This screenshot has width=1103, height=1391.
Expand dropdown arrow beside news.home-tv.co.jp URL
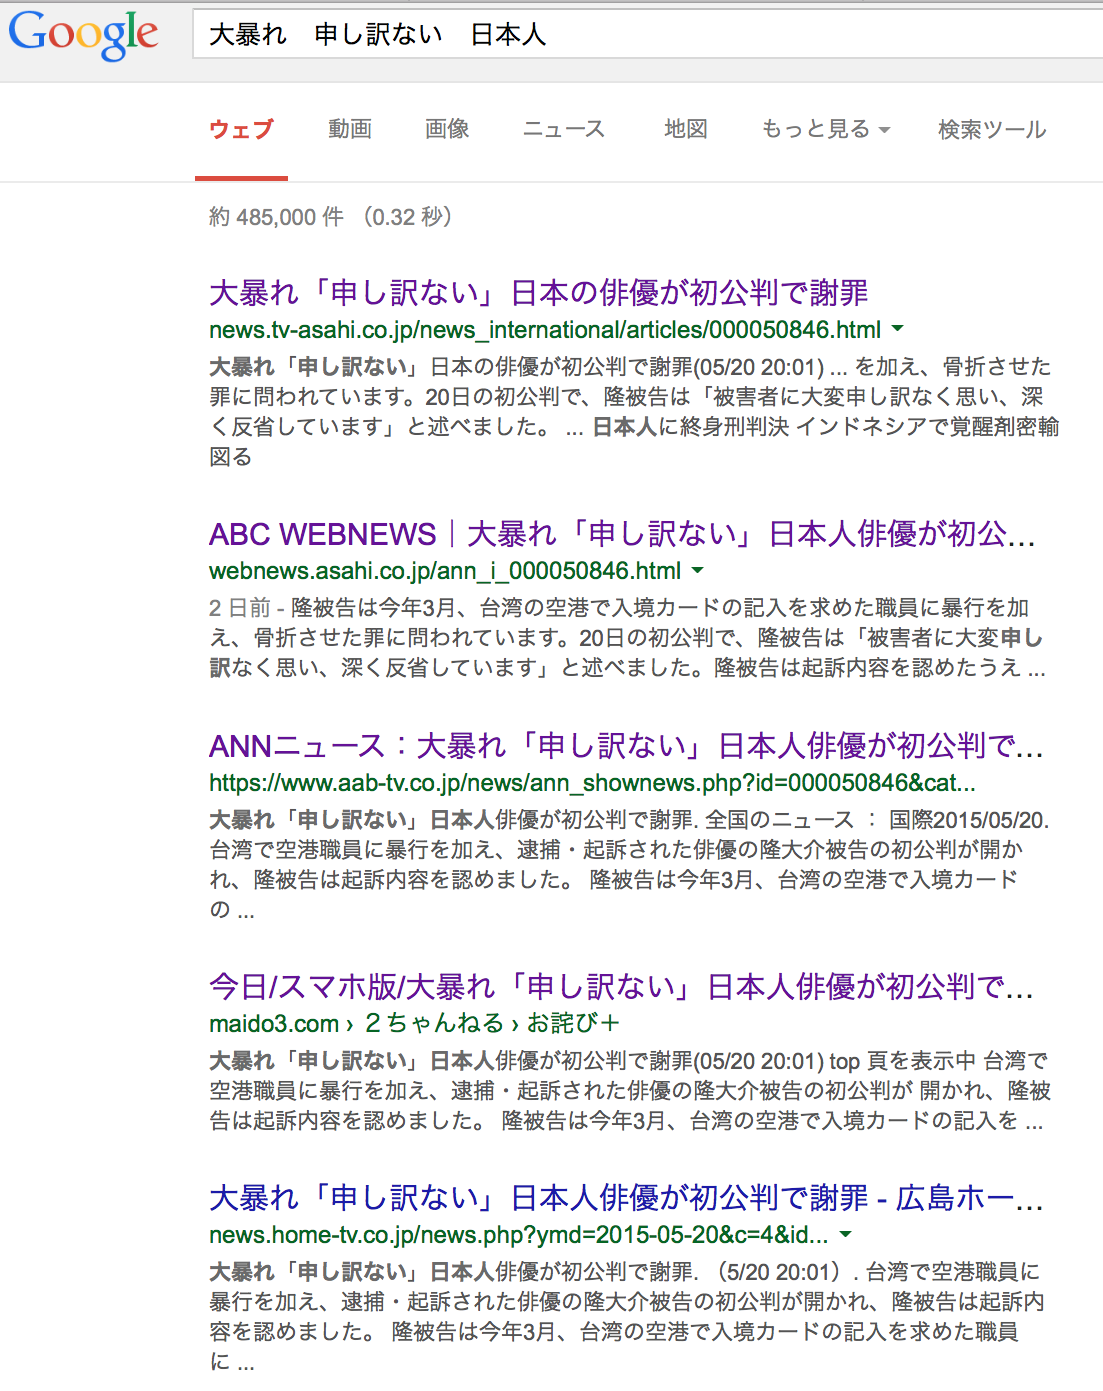[845, 1234]
